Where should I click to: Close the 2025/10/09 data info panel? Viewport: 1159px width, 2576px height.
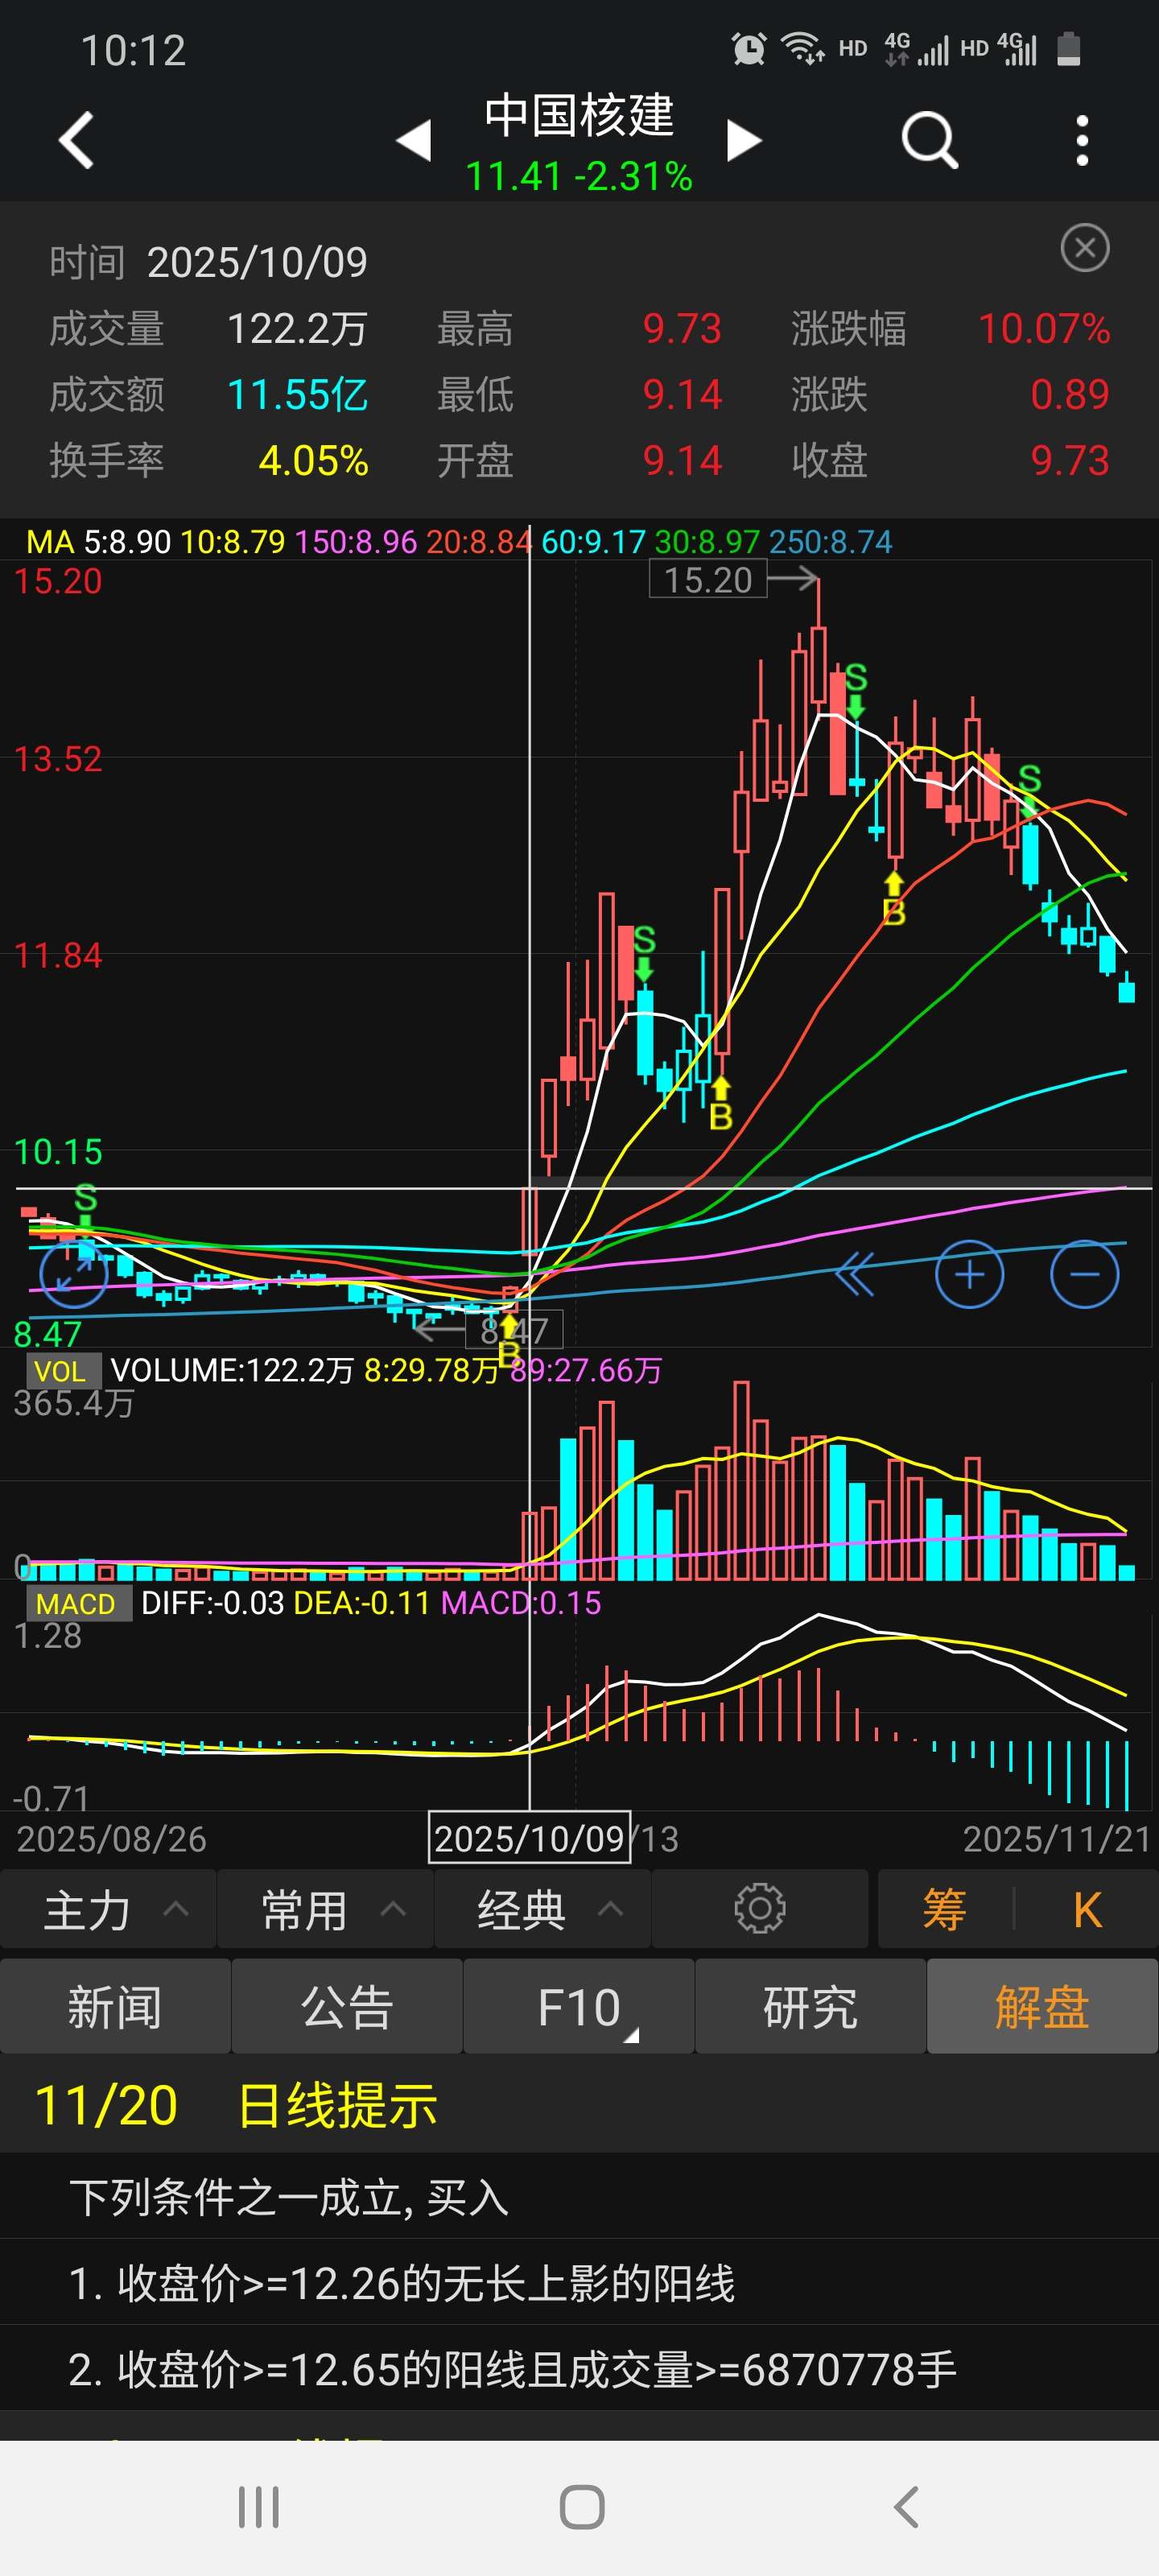[1085, 248]
